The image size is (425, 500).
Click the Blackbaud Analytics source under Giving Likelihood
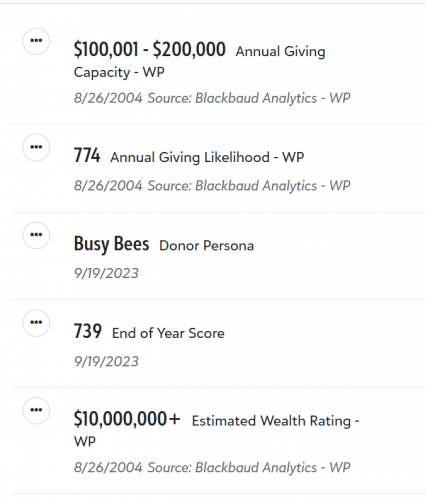(x=249, y=186)
